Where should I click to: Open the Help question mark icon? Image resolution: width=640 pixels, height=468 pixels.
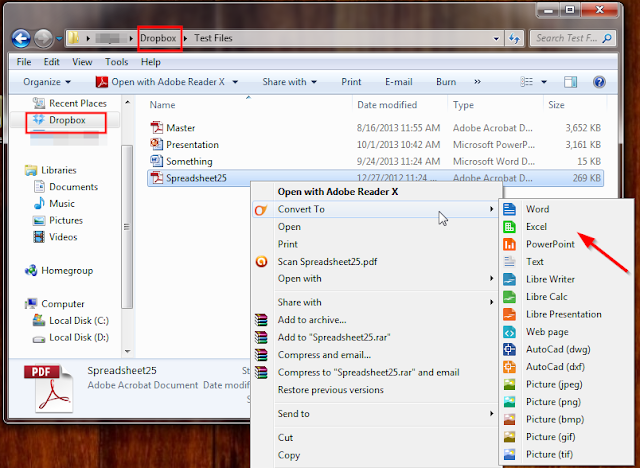pyautogui.click(x=599, y=82)
